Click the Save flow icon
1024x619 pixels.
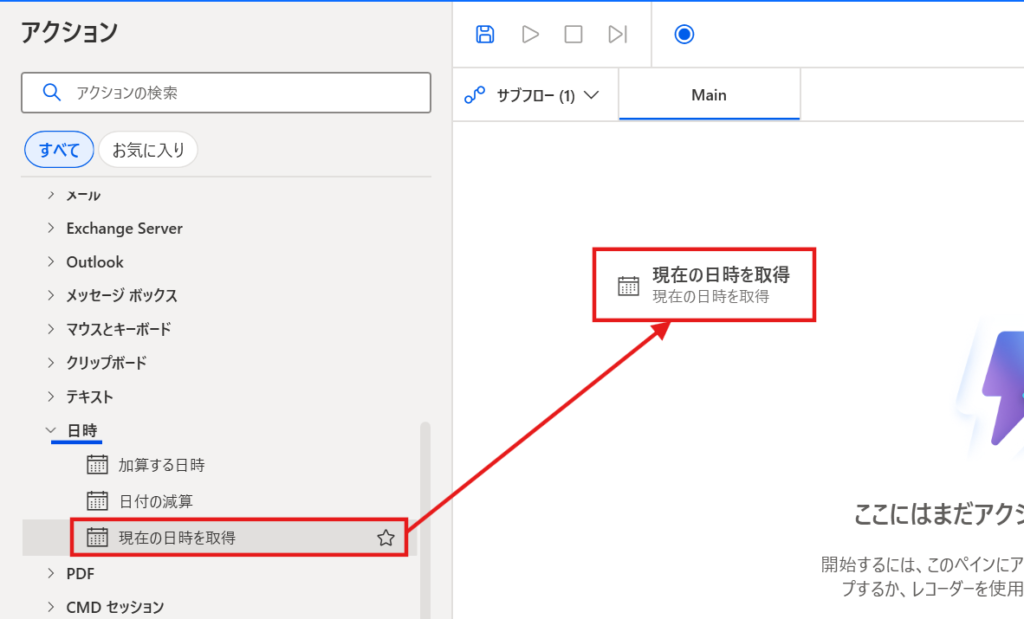pos(484,34)
